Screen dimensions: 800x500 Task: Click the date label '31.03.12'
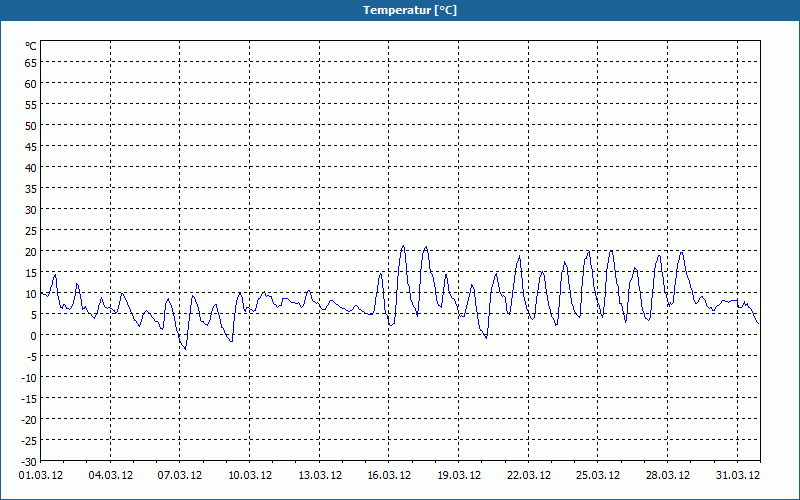[738, 476]
